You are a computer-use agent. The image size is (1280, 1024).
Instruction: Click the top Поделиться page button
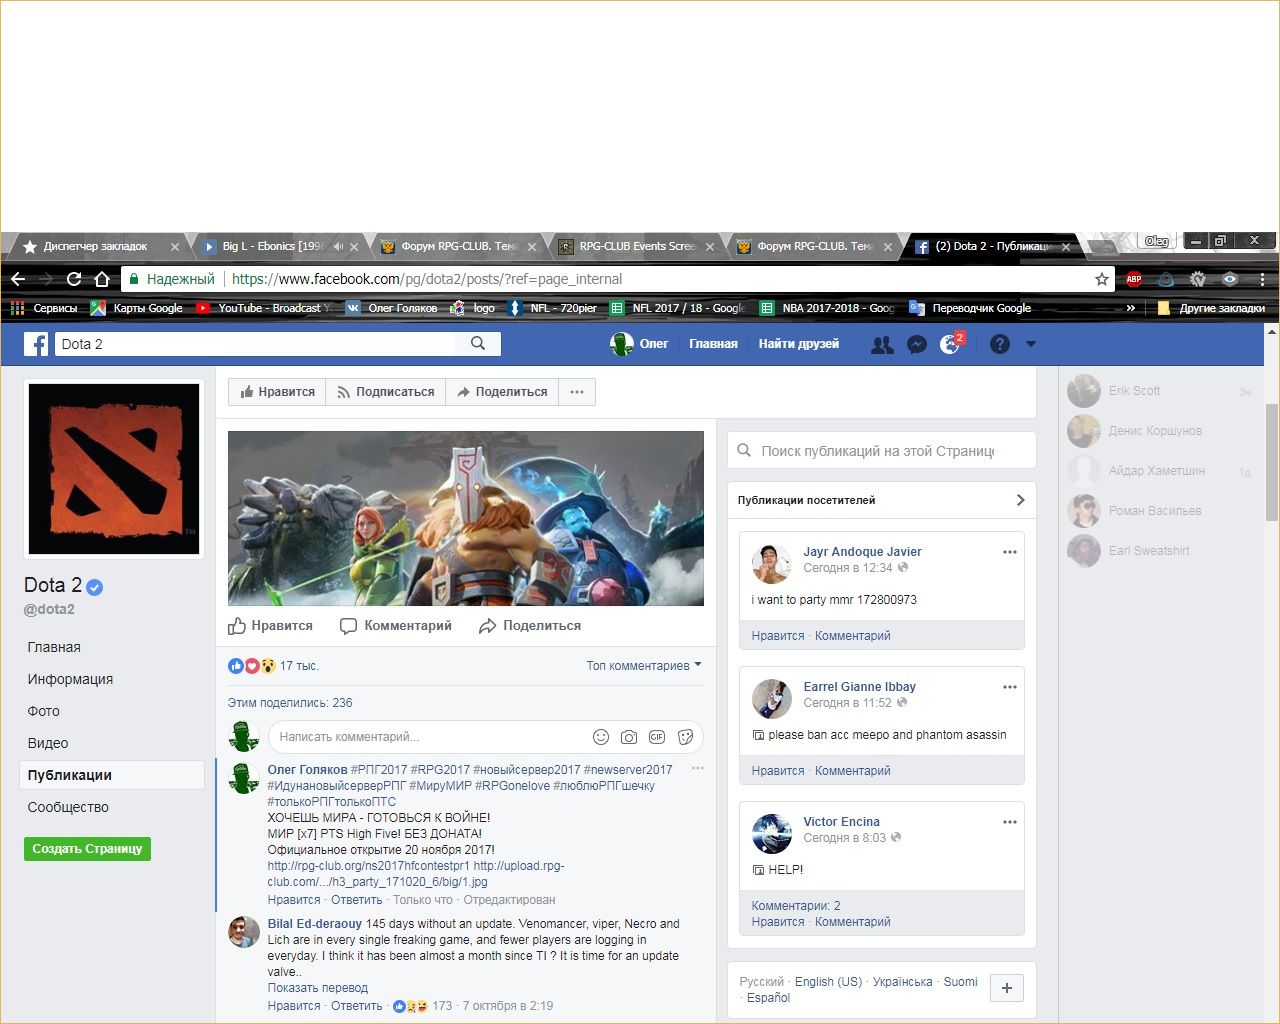click(502, 392)
